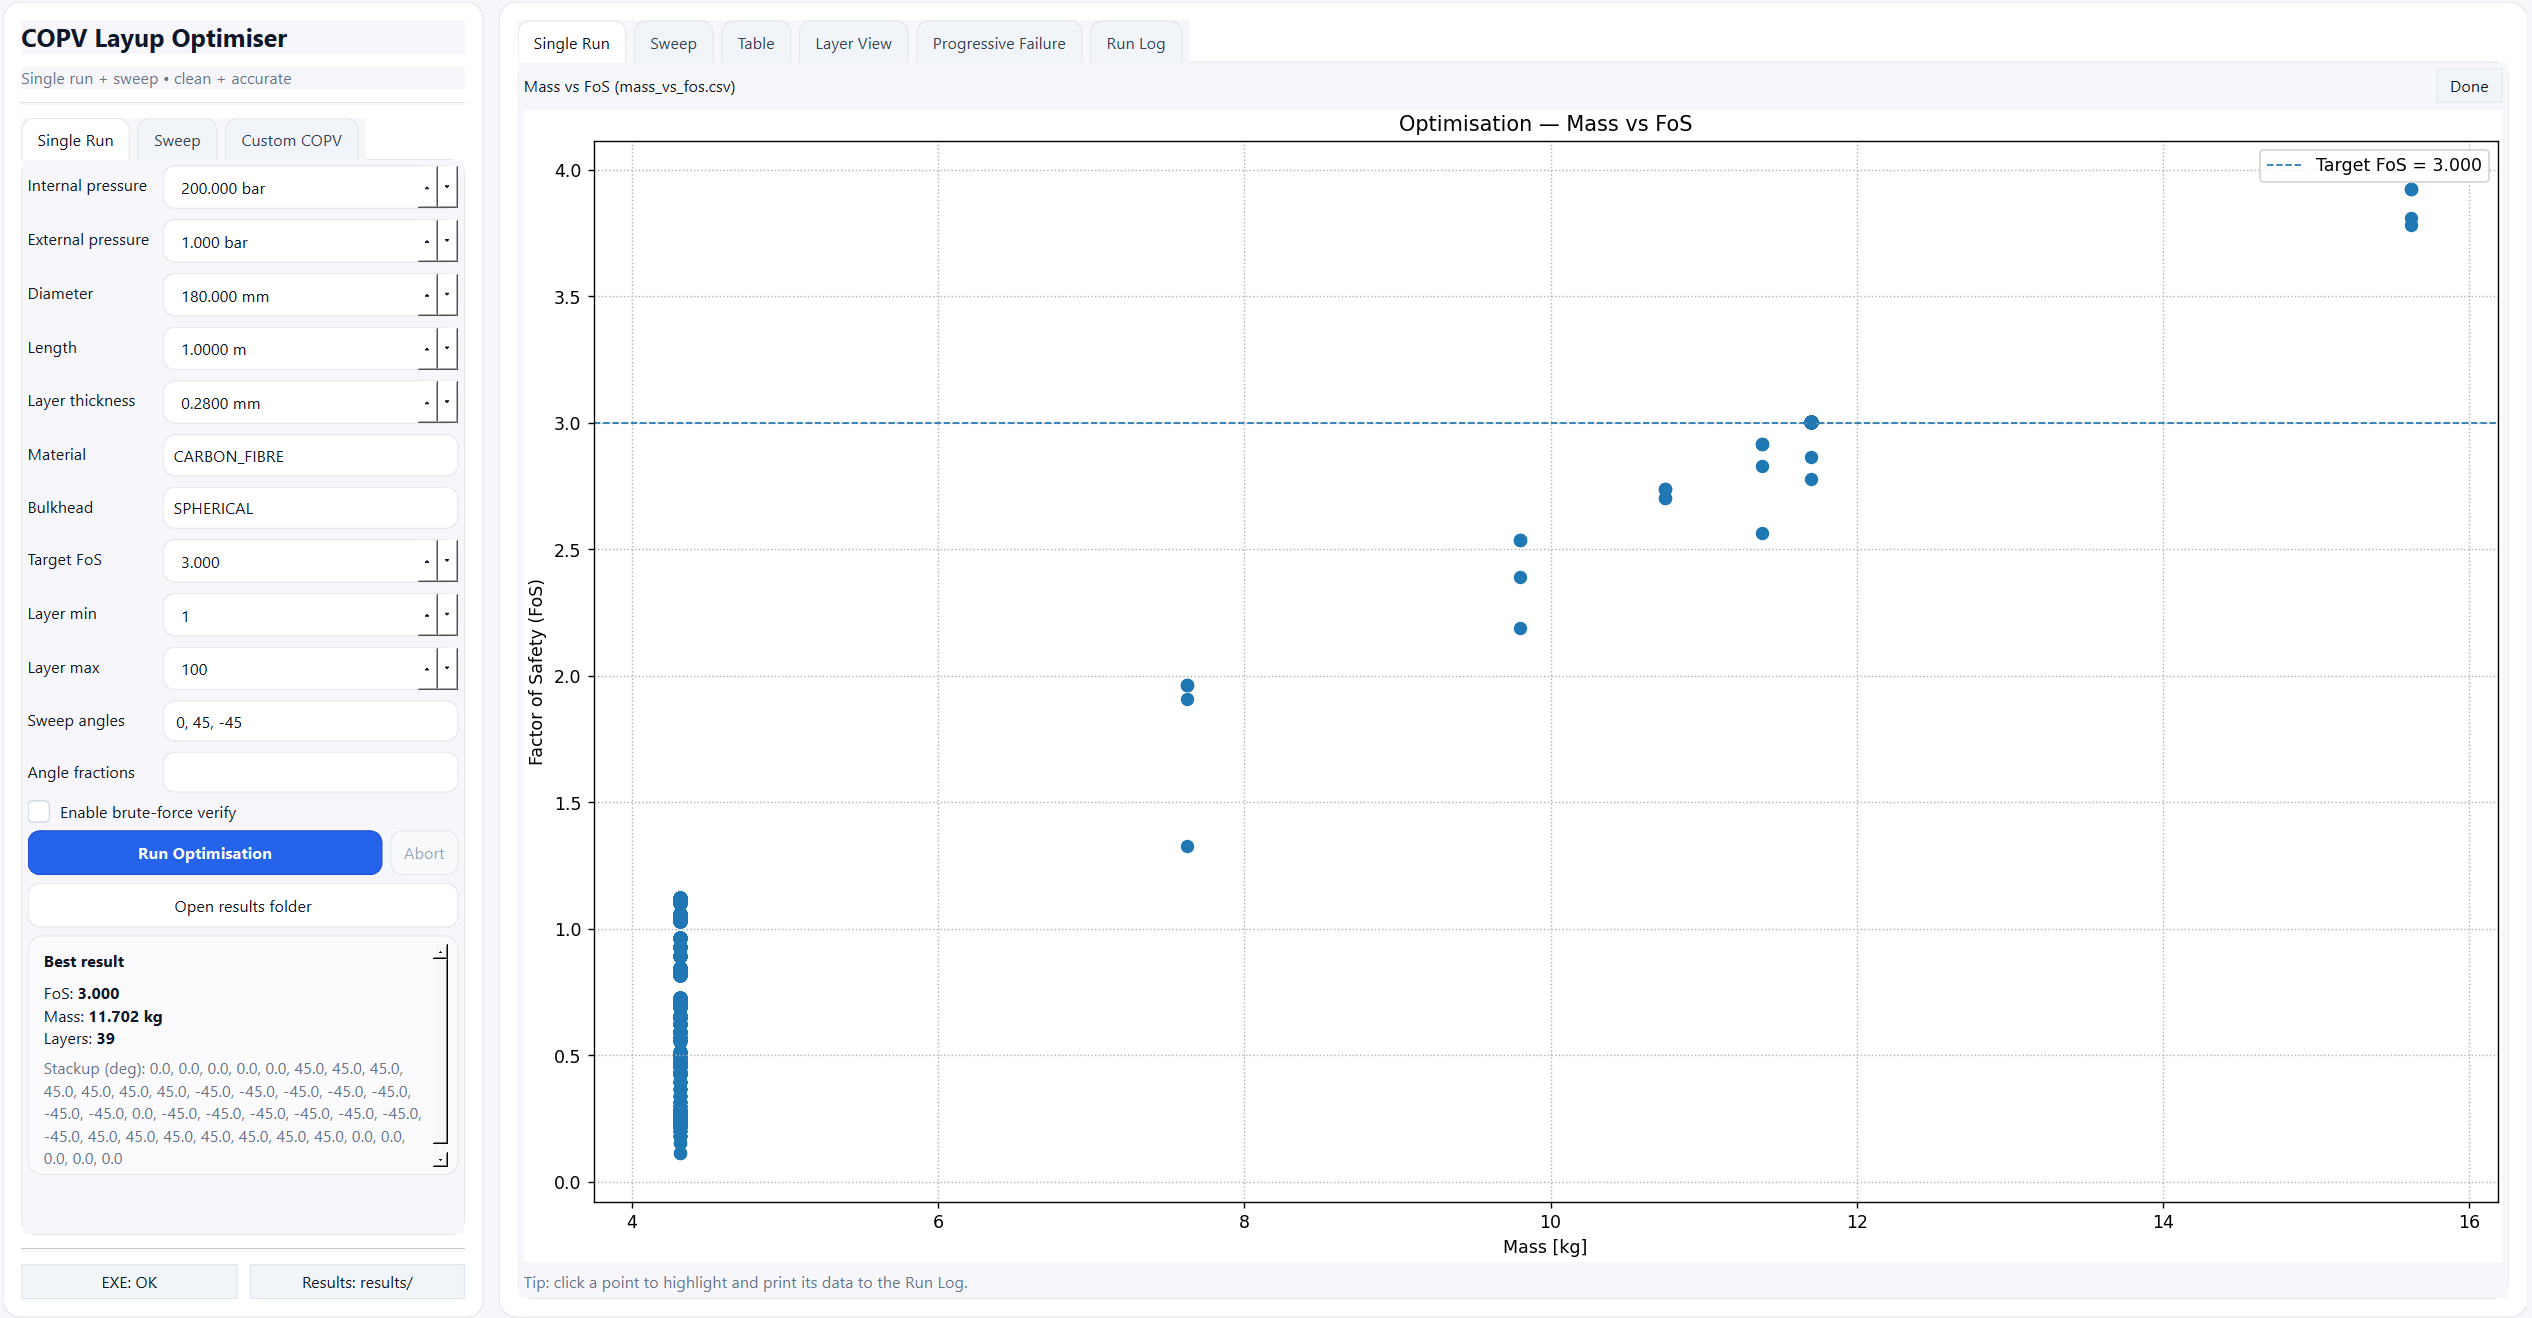Screen dimensions: 2532x1318
Task: Open the Bulkhead combo box
Action: click(310, 508)
